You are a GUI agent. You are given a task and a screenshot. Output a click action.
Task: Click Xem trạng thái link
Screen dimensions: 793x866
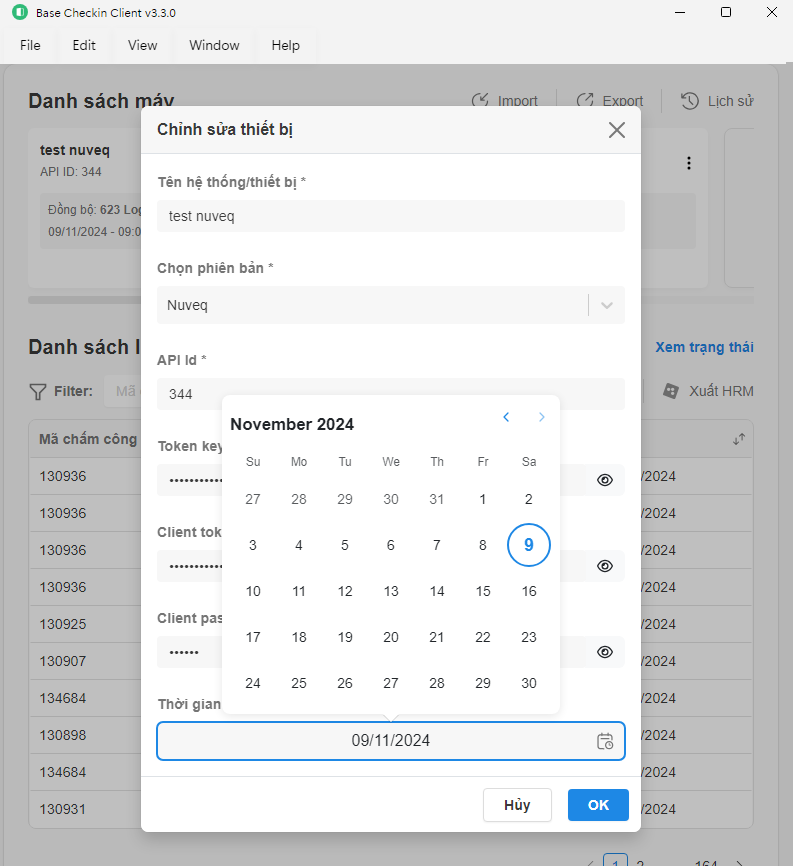point(704,347)
